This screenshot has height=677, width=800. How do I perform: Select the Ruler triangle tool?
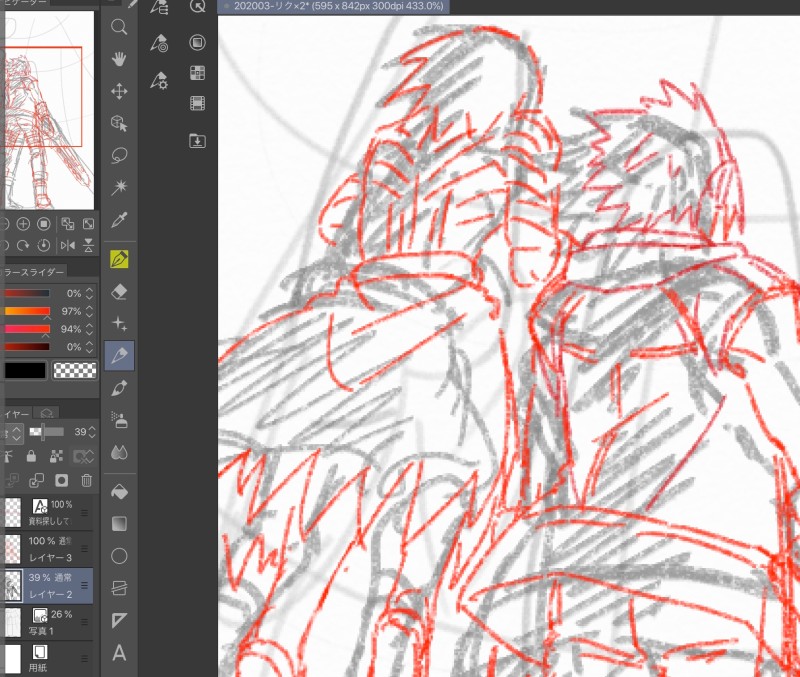119,620
